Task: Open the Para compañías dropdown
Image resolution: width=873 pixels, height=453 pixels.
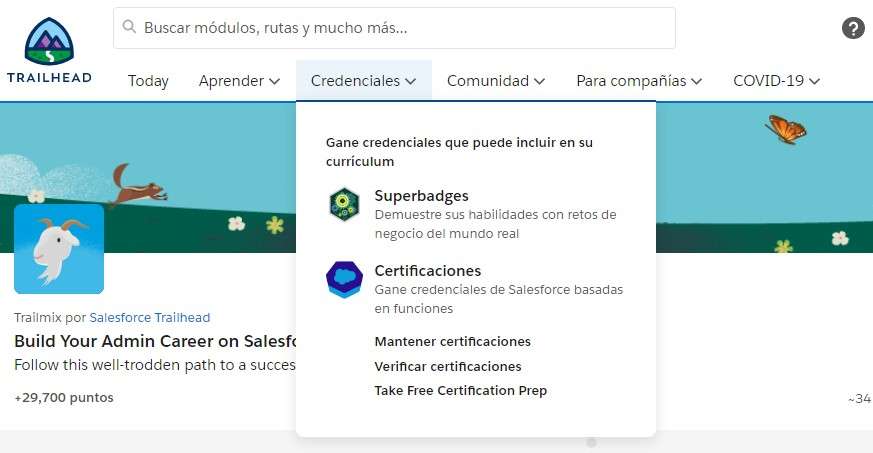Action: (639, 81)
